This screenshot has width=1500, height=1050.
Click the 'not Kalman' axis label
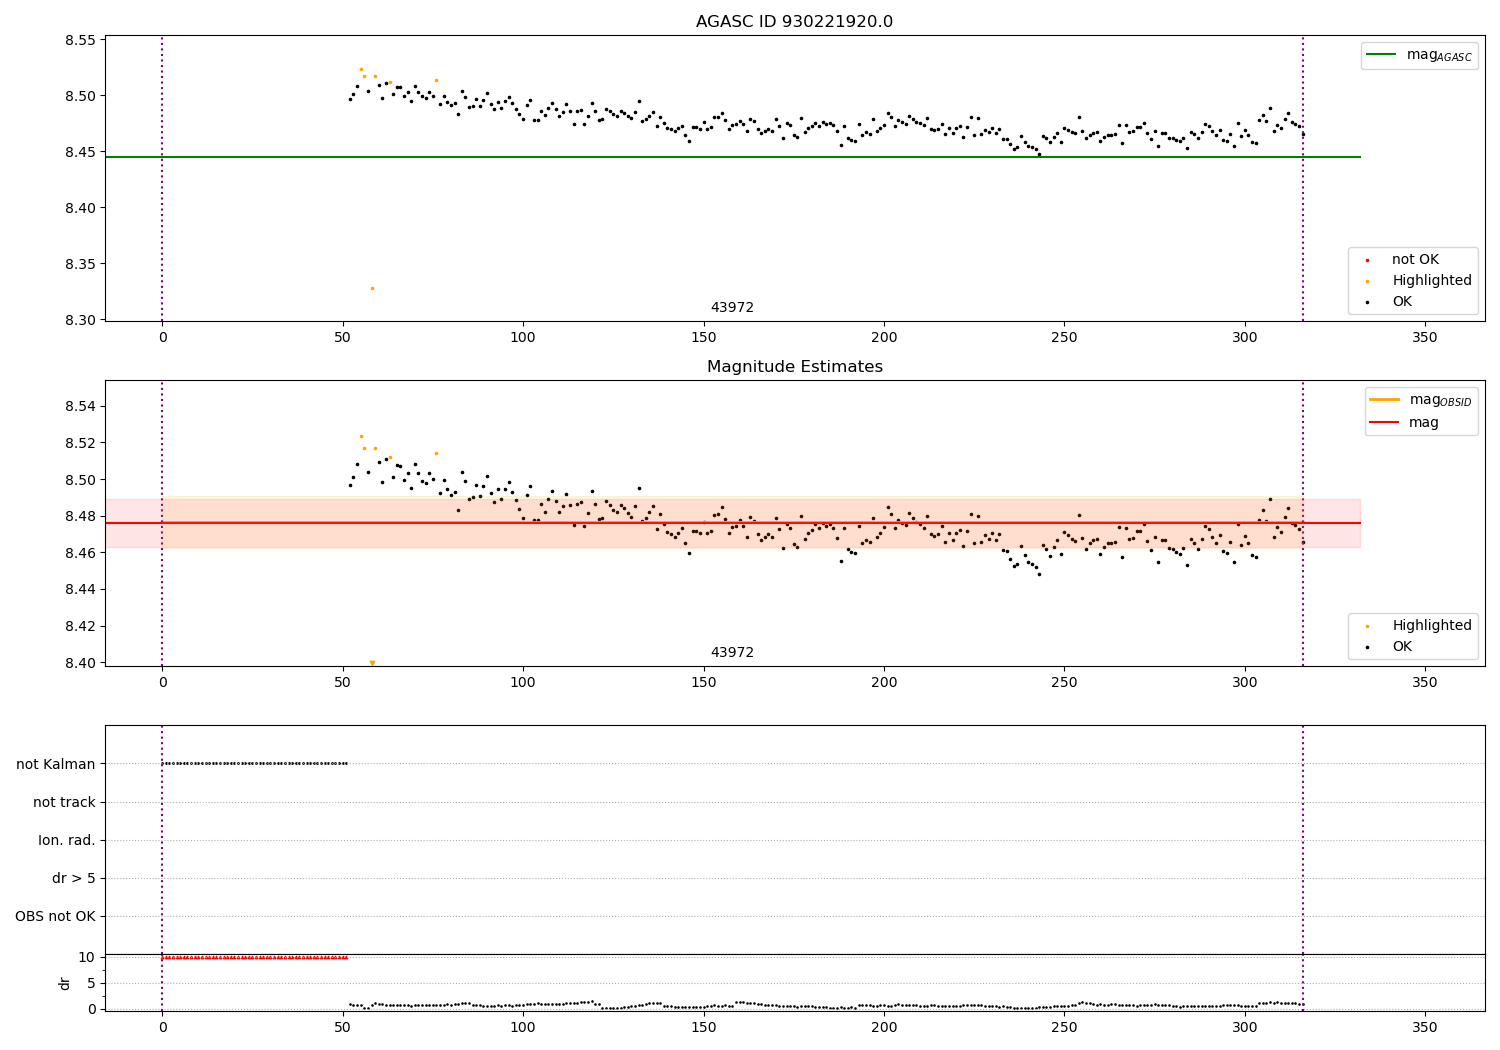[x=56, y=764]
